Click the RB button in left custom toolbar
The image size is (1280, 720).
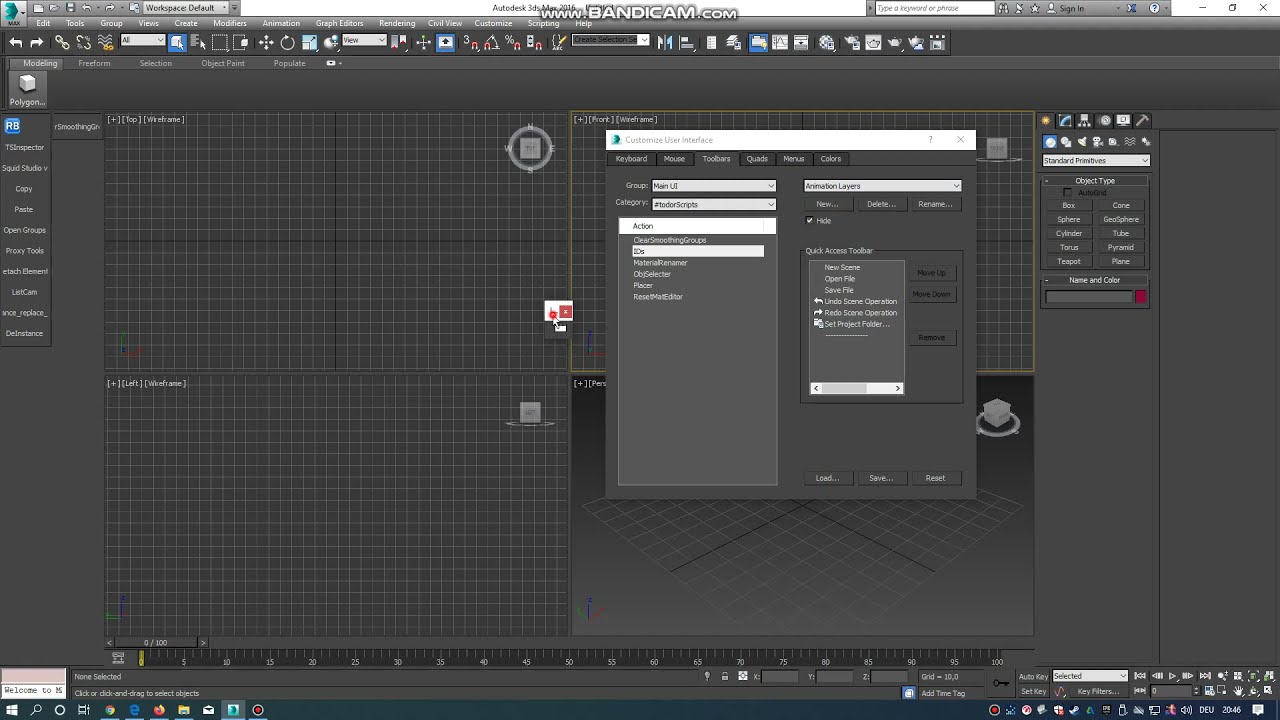[x=12, y=126]
